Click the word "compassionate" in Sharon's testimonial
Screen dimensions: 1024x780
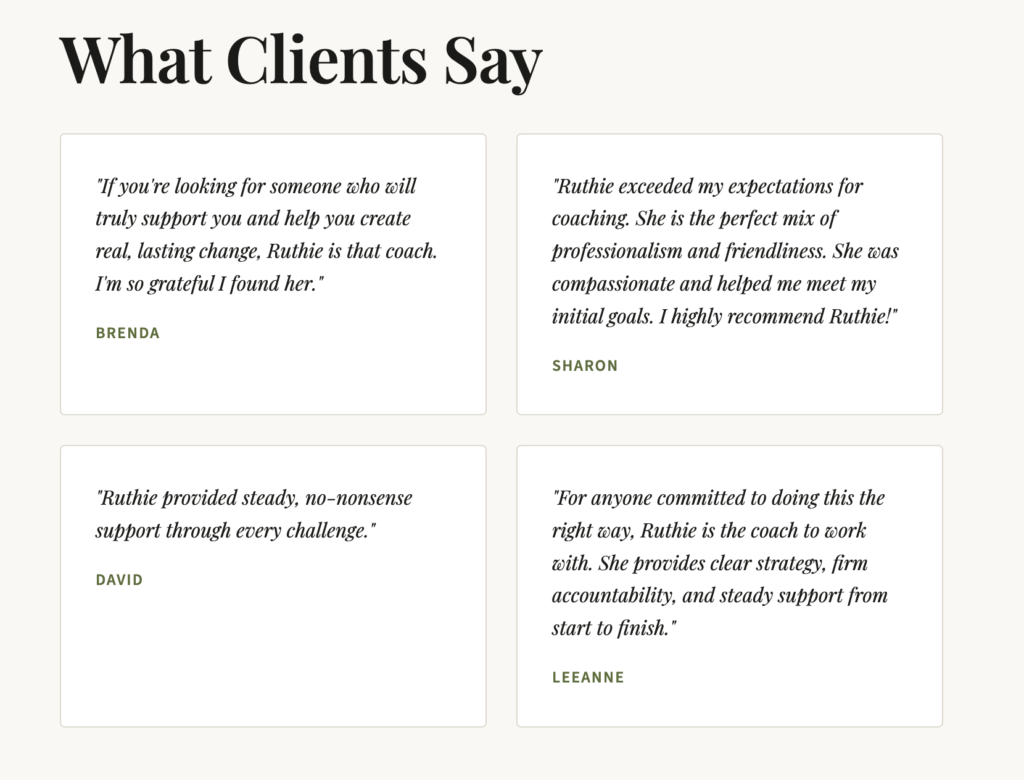(x=612, y=284)
